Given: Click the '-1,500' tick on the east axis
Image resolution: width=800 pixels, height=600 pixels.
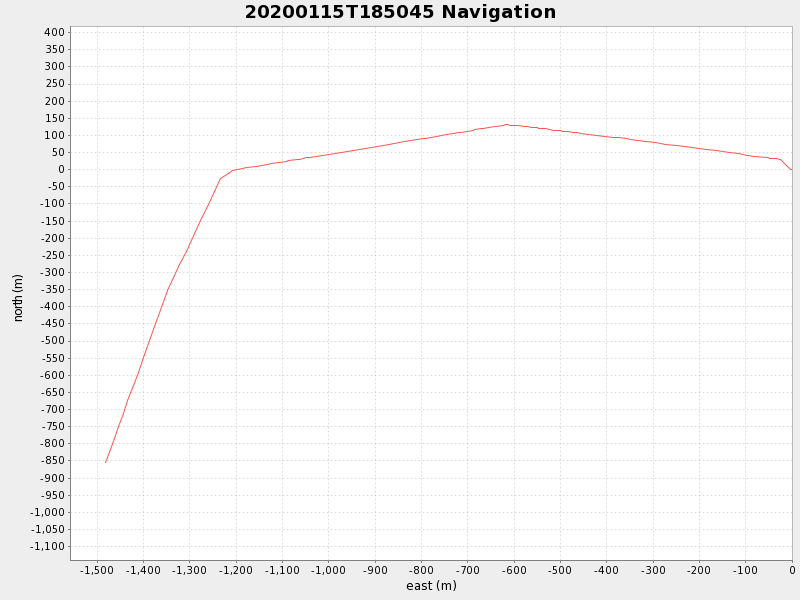Looking at the screenshot, I should [97, 570].
